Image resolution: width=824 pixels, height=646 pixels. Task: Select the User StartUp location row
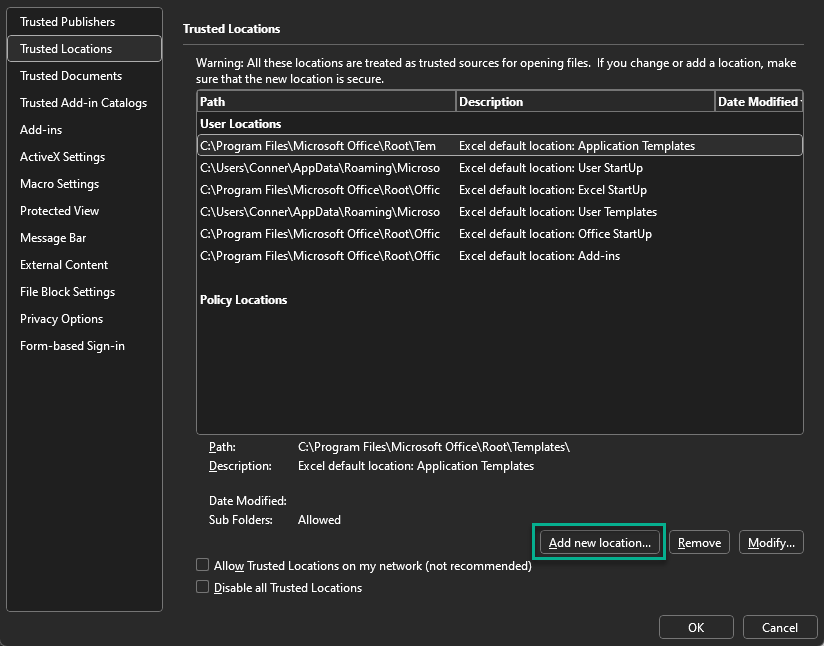click(x=498, y=168)
